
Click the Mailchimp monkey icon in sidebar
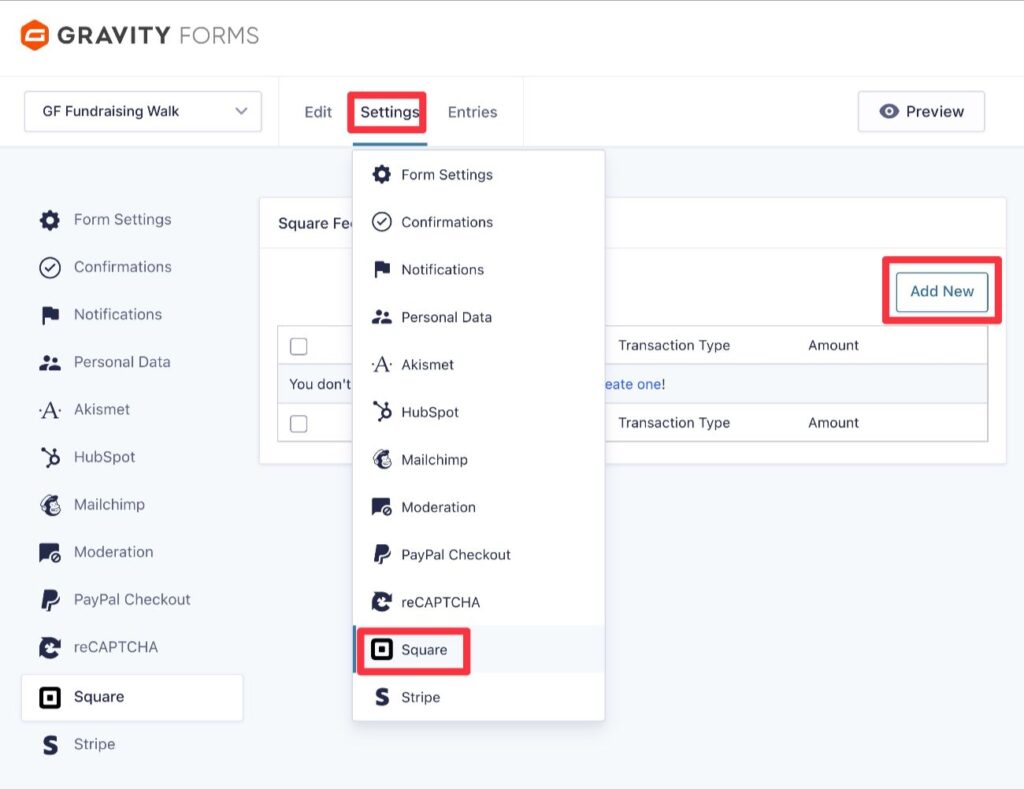(50, 505)
